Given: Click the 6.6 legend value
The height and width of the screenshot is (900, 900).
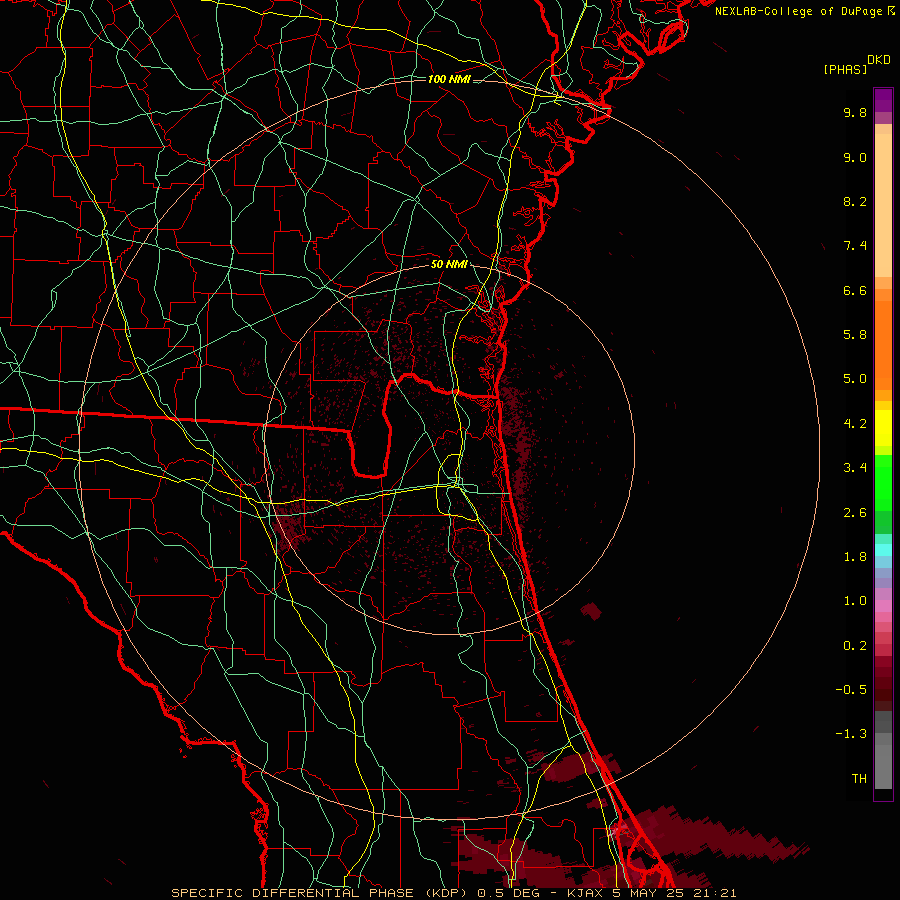Looking at the screenshot, I should 855,290.
